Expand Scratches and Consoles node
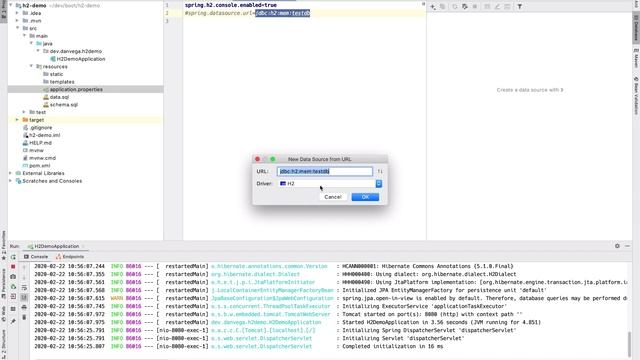 point(11,181)
